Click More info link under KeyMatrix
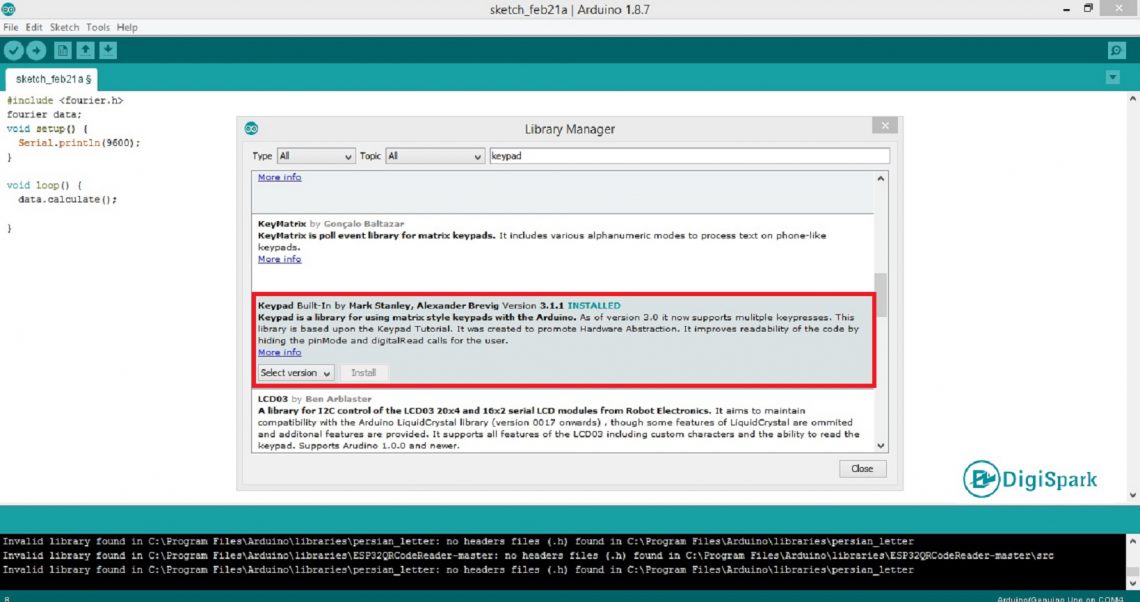 [x=279, y=259]
